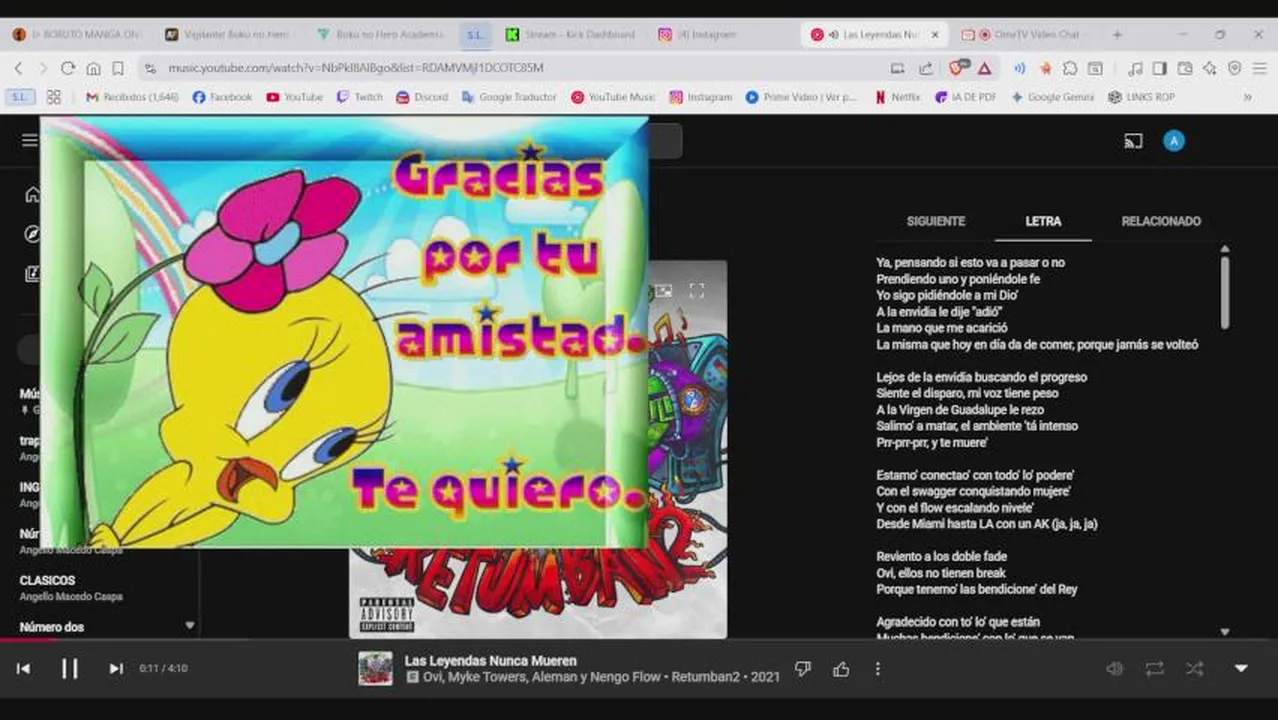Open the Prime Video bookmark
The width and height of the screenshot is (1278, 720).
802,97
